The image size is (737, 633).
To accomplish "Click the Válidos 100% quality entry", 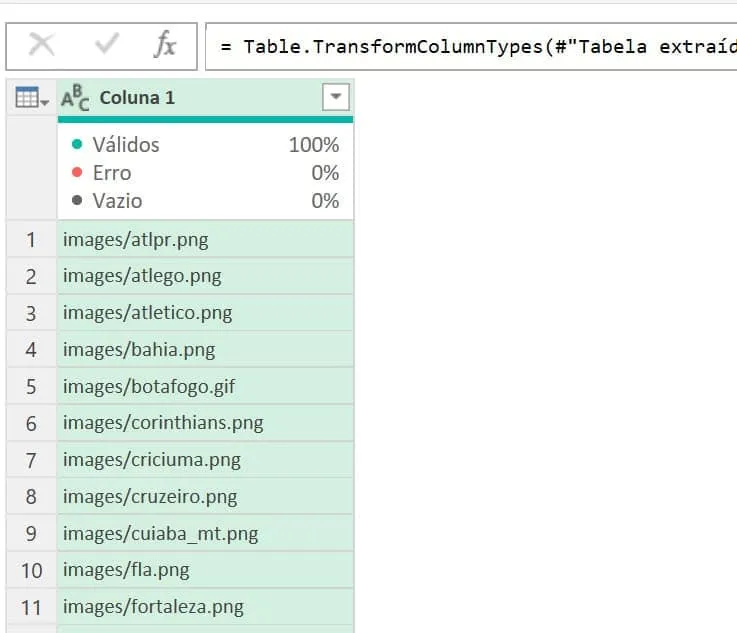I will pos(205,145).
